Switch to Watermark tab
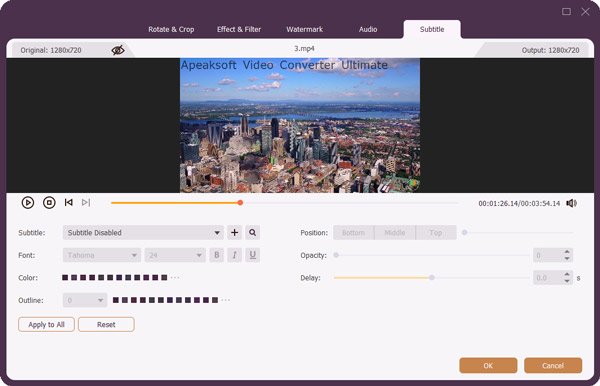This screenshot has height=386, width=600. pos(305,29)
